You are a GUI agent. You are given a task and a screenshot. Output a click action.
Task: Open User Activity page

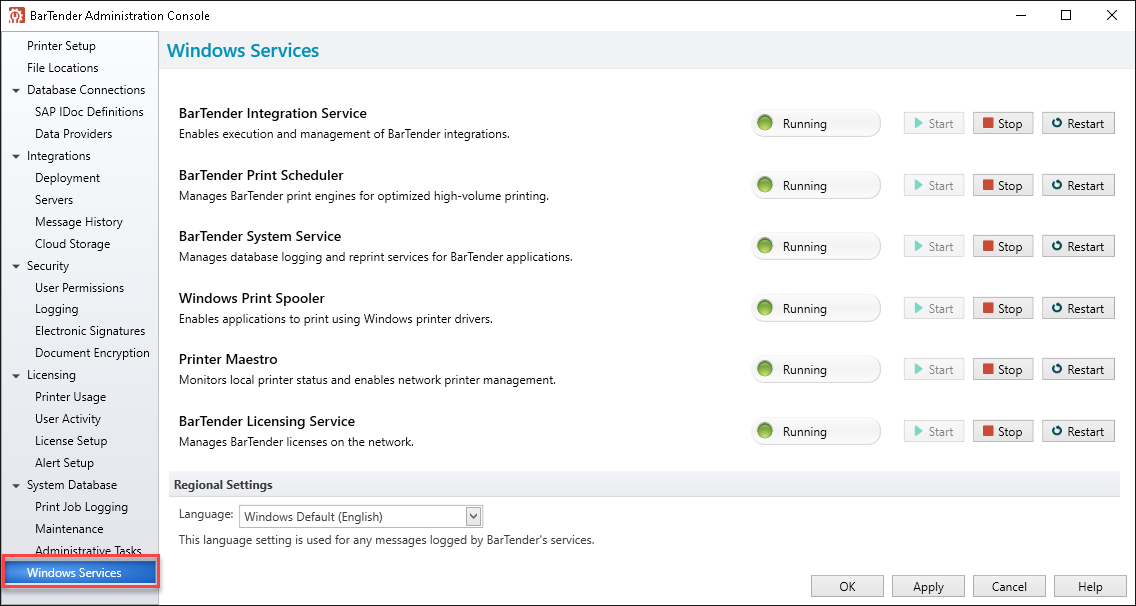pos(68,419)
